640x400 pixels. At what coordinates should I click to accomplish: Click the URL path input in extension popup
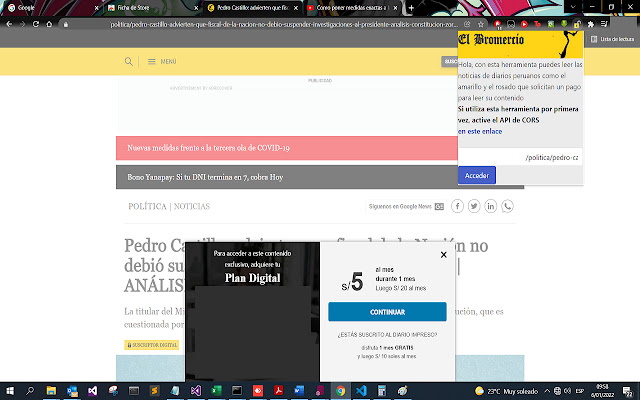tap(520, 158)
